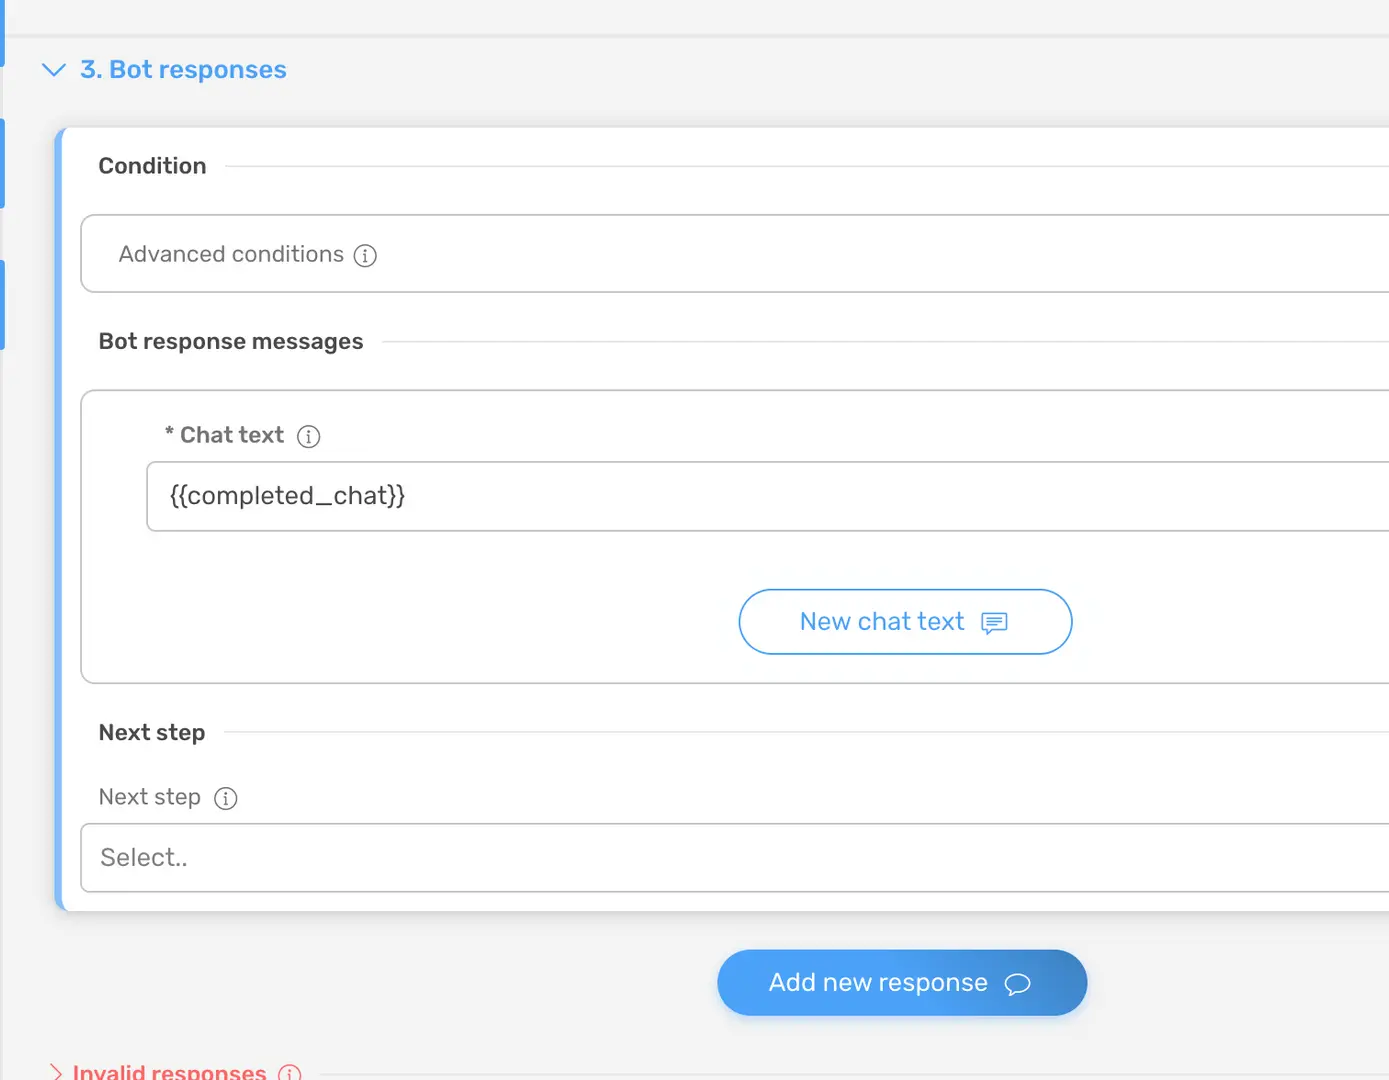Screen dimensions: 1389x1080
Task: Click the Condition section heading
Action: click(152, 166)
